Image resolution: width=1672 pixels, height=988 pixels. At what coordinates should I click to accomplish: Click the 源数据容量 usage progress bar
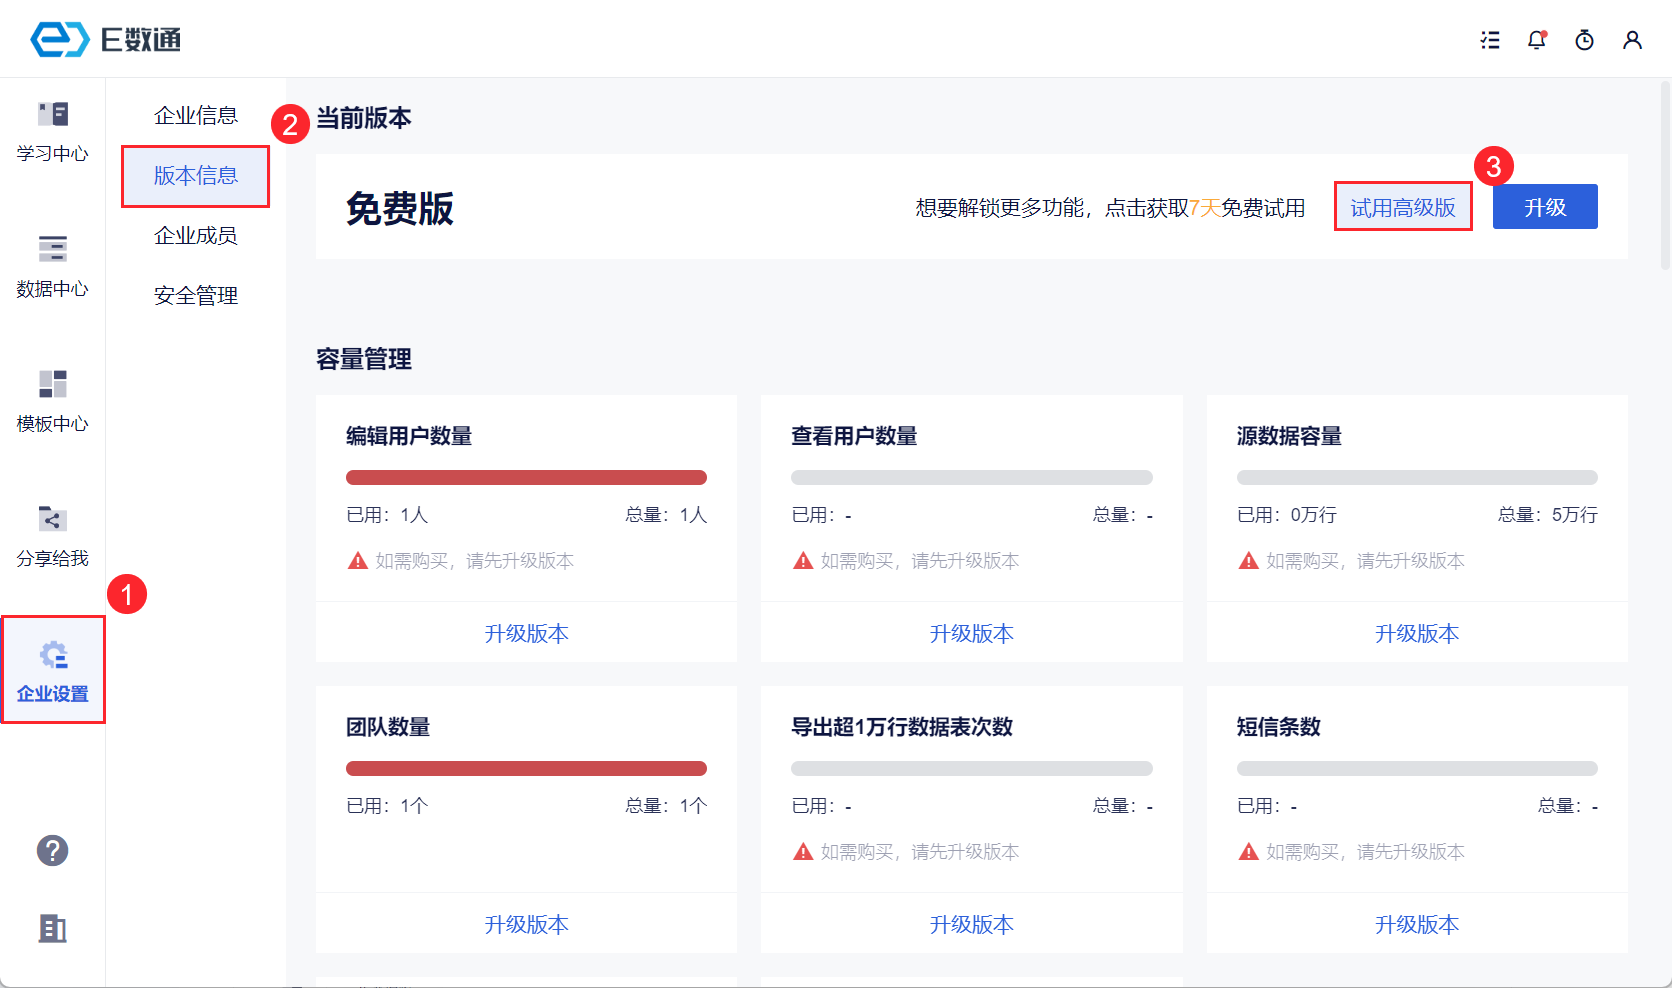click(1416, 478)
